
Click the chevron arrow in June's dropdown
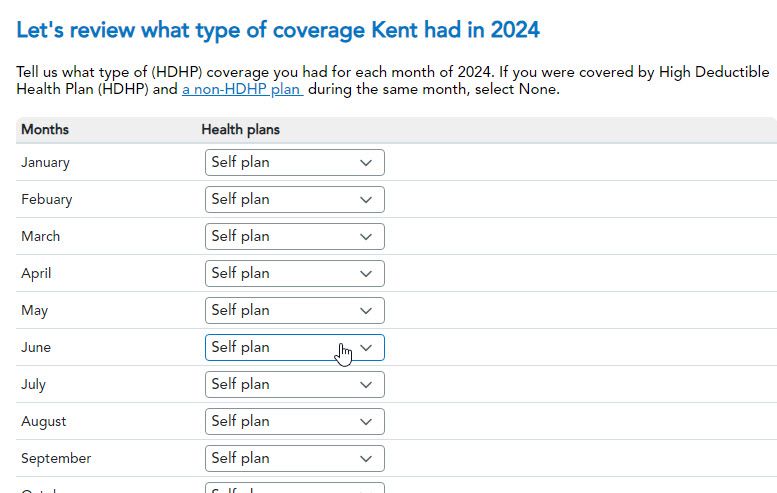point(366,347)
